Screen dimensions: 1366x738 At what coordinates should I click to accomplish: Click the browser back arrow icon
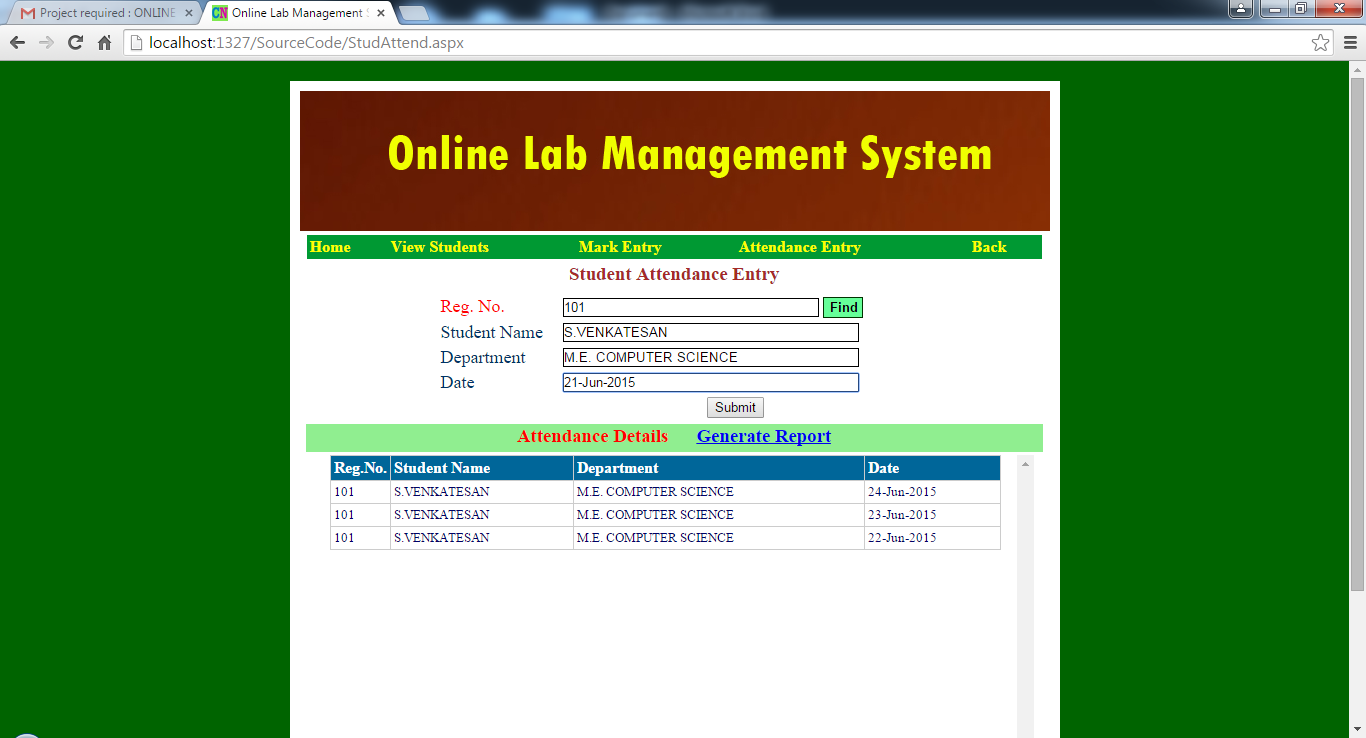tap(17, 43)
